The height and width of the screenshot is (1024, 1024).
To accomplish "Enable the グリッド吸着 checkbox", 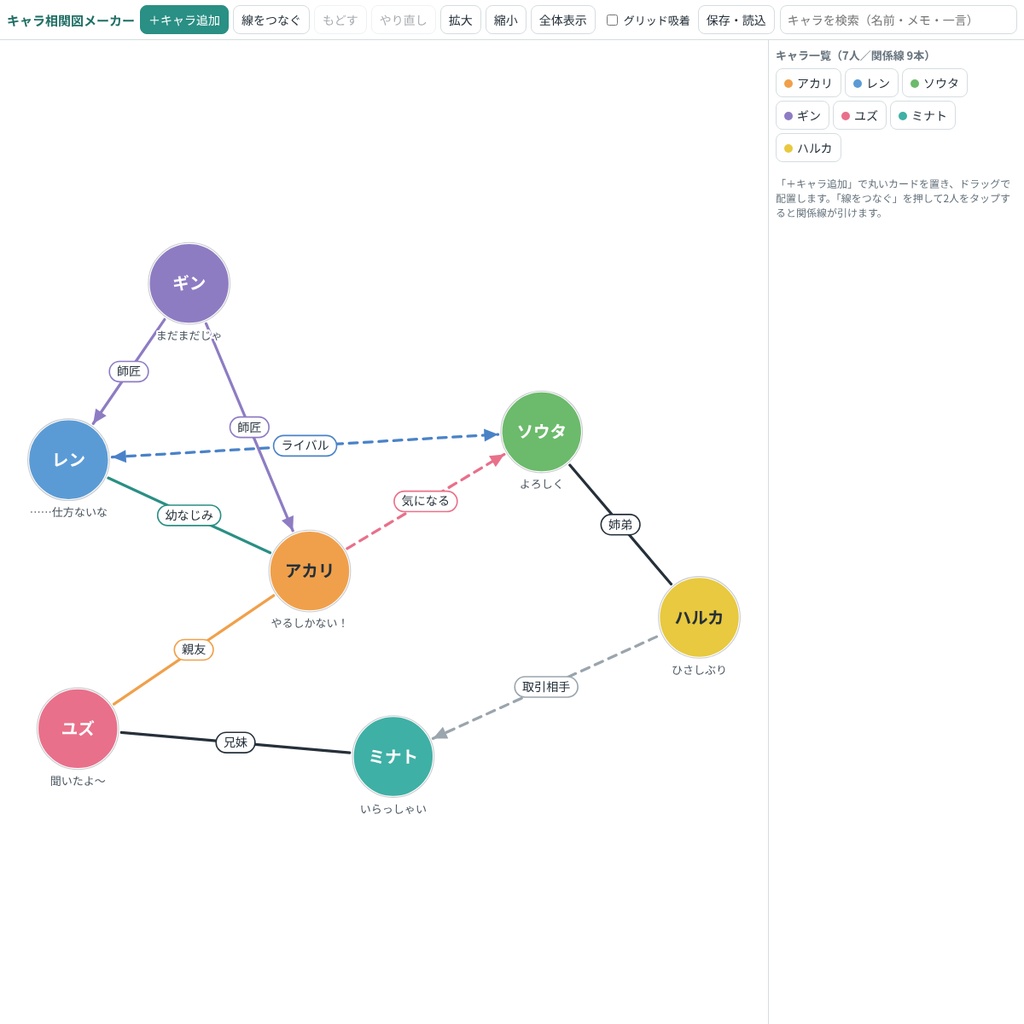I will point(612,20).
